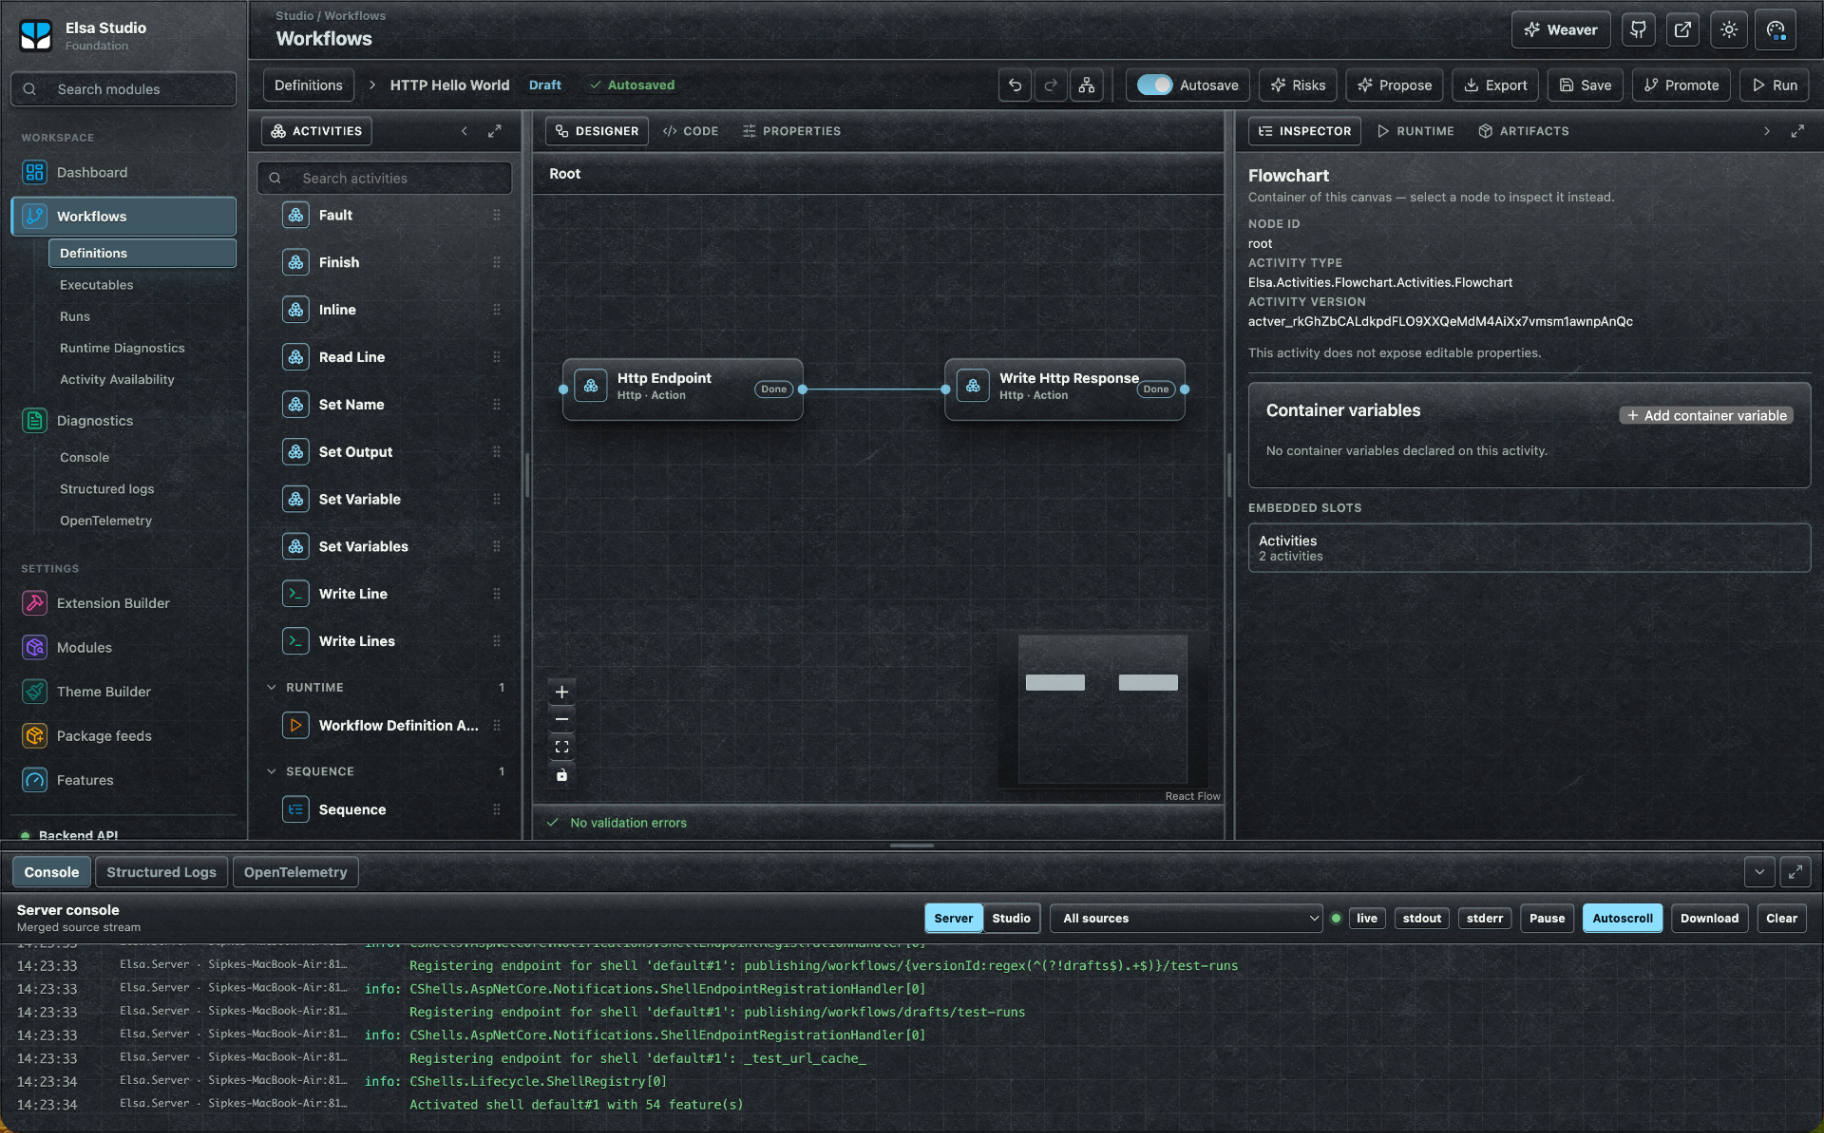
Task: Click the Export button
Action: tap(1496, 85)
